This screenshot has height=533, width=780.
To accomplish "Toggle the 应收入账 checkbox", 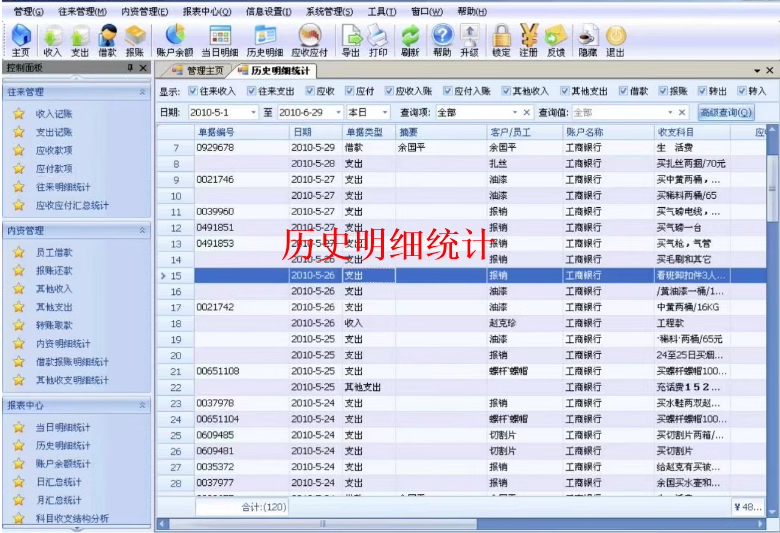I will pos(390,91).
